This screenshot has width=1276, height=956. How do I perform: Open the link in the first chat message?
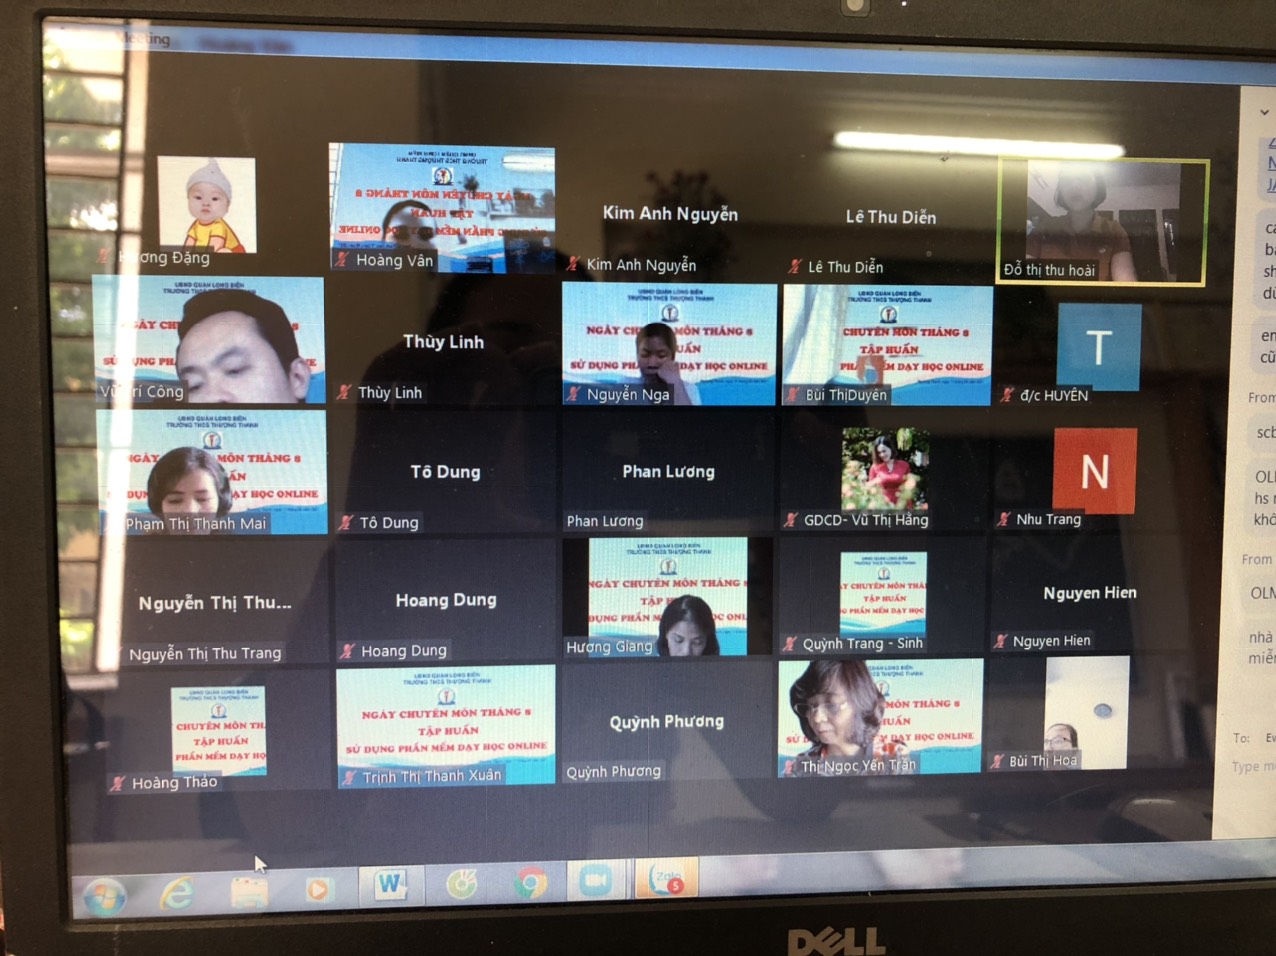click(x=1270, y=164)
